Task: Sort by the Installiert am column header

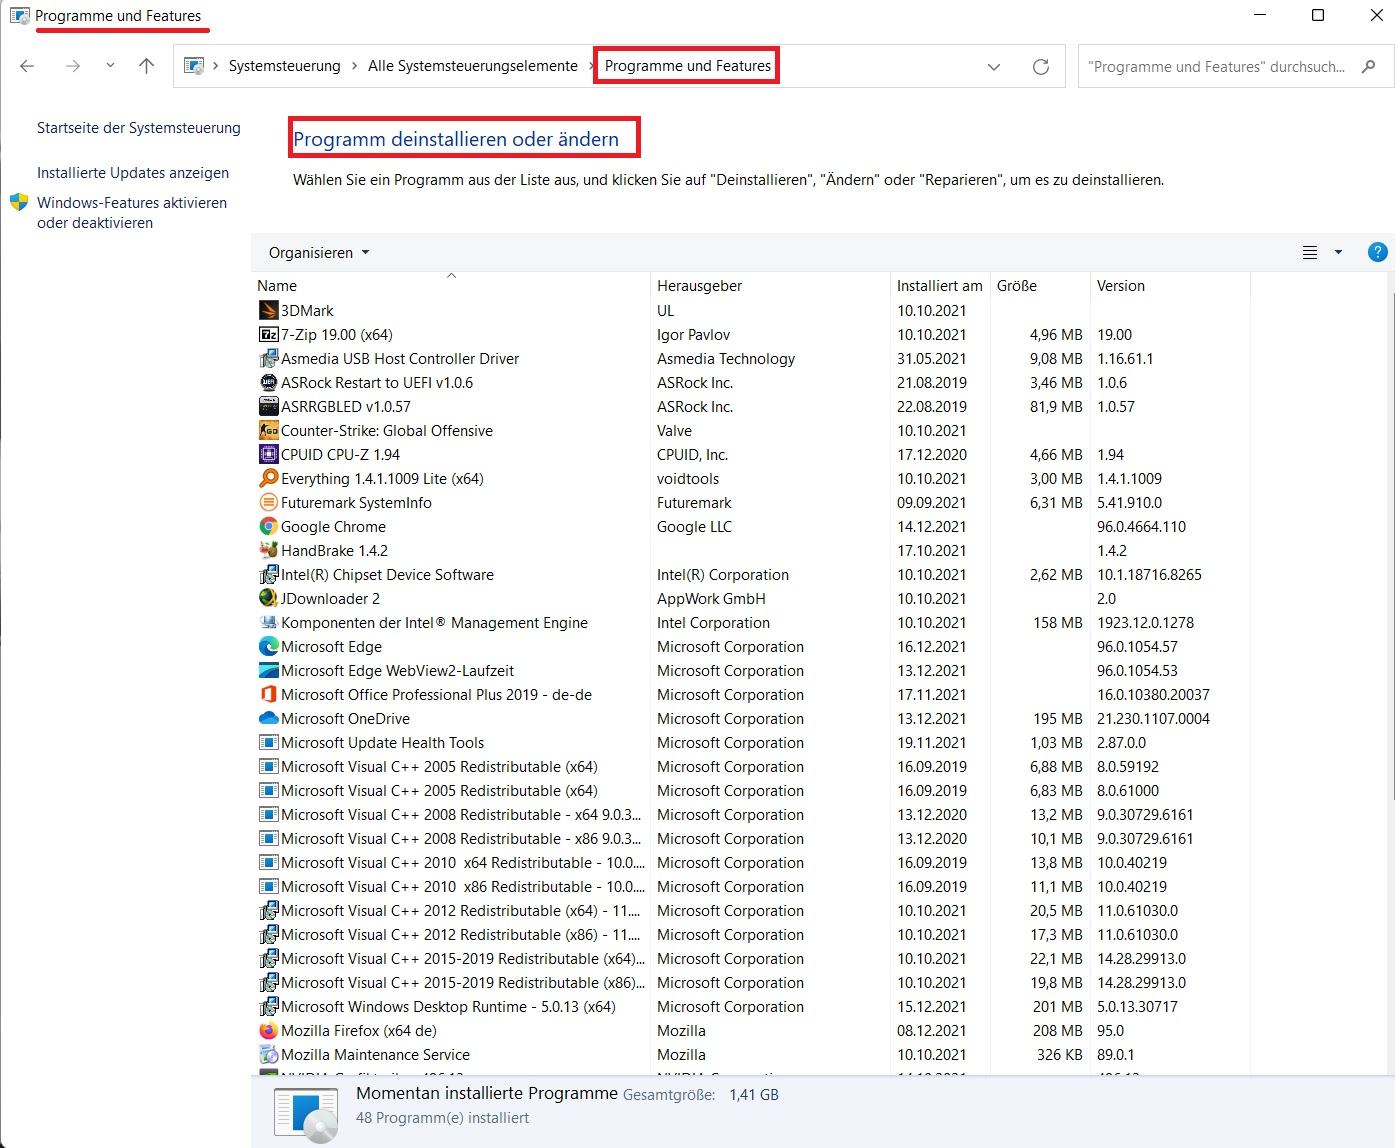Action: (940, 286)
